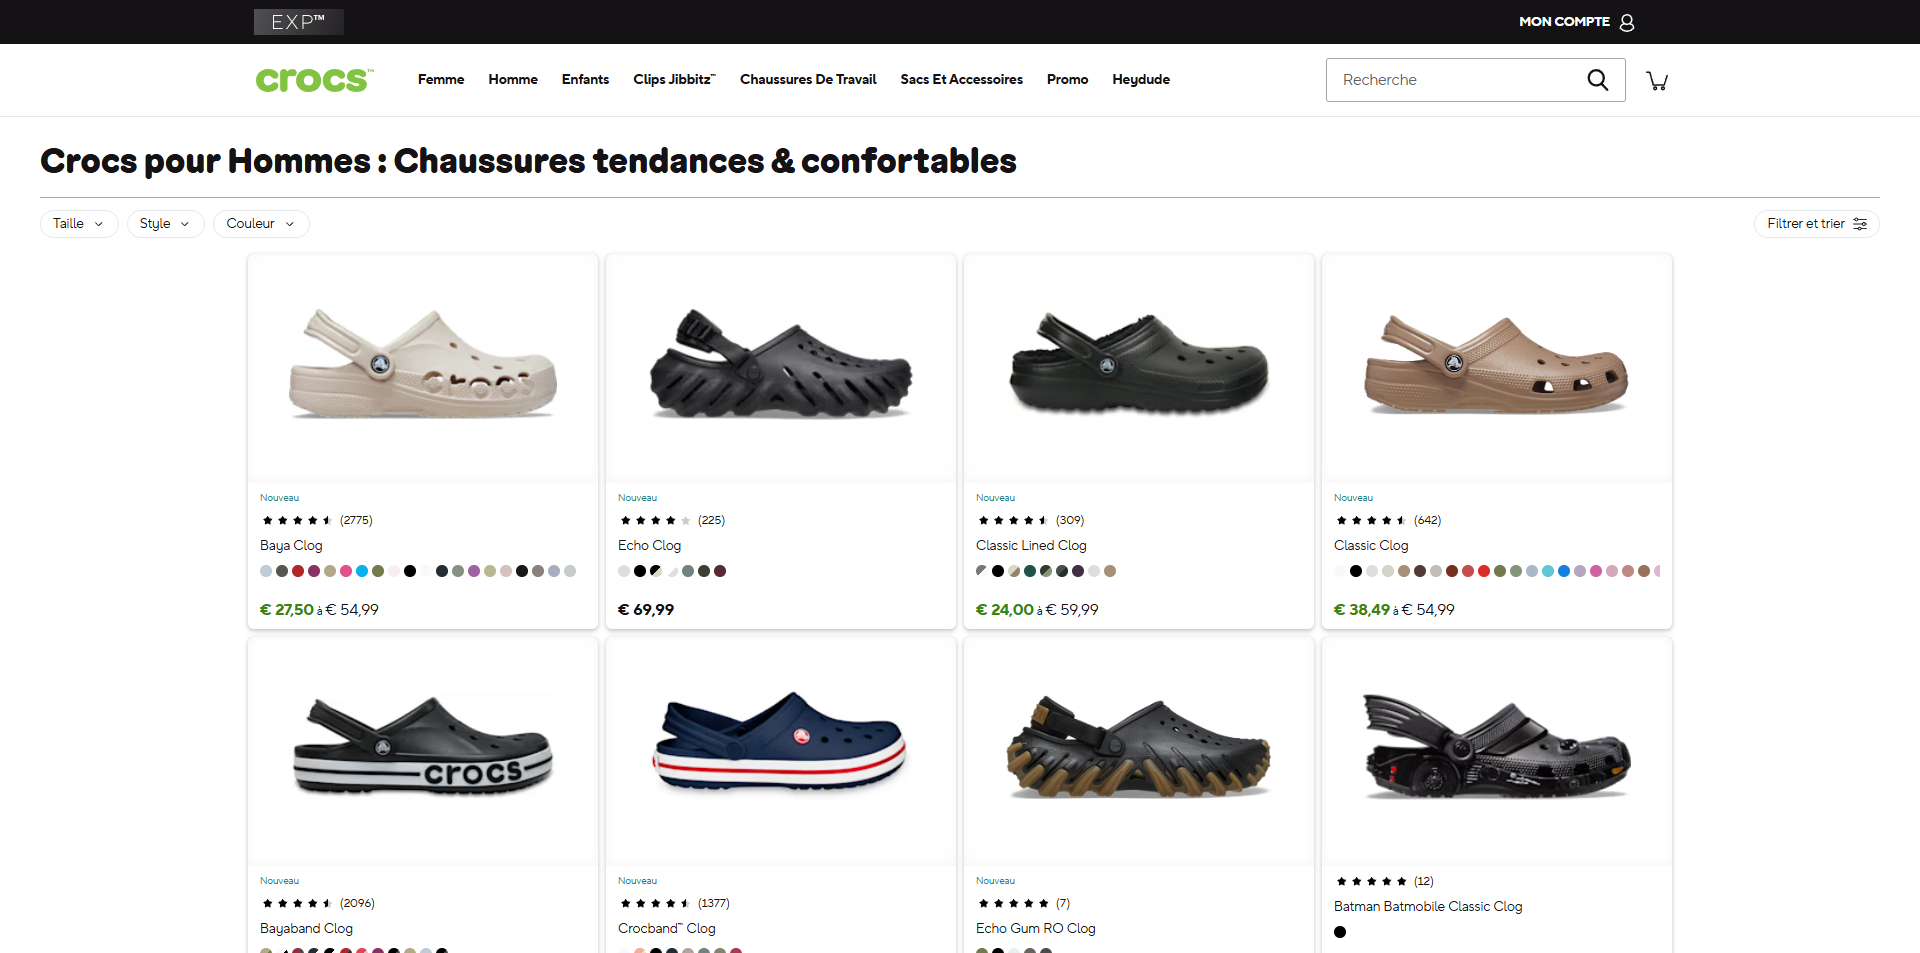Click the EXP badge in top bar
Screen dimensions: 1920x953
(298, 22)
